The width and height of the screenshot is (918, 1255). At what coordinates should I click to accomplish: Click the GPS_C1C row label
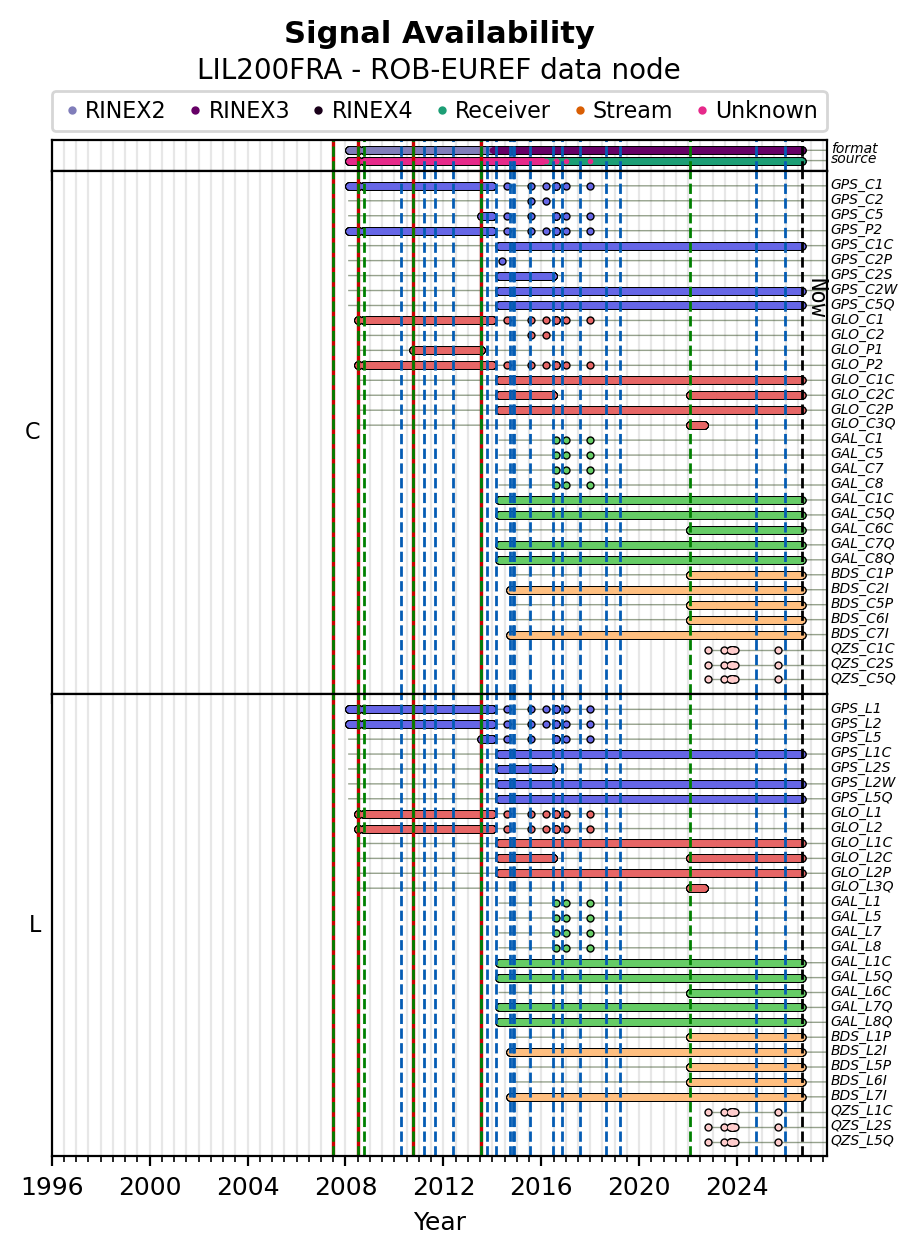861,245
